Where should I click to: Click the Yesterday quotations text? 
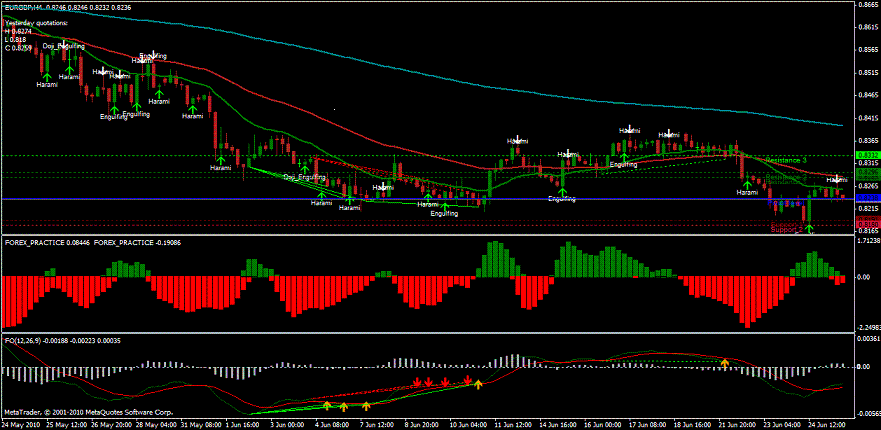[x=37, y=23]
